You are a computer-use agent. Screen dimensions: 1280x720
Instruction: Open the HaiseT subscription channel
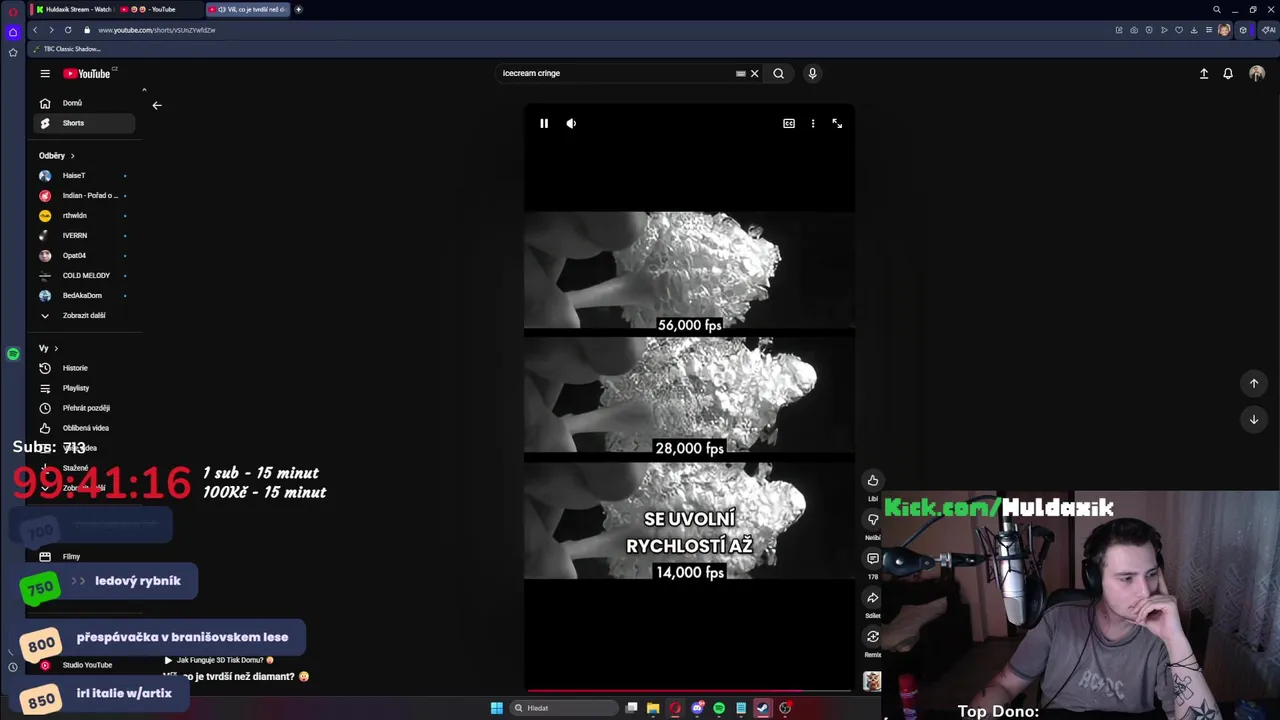click(x=84, y=176)
